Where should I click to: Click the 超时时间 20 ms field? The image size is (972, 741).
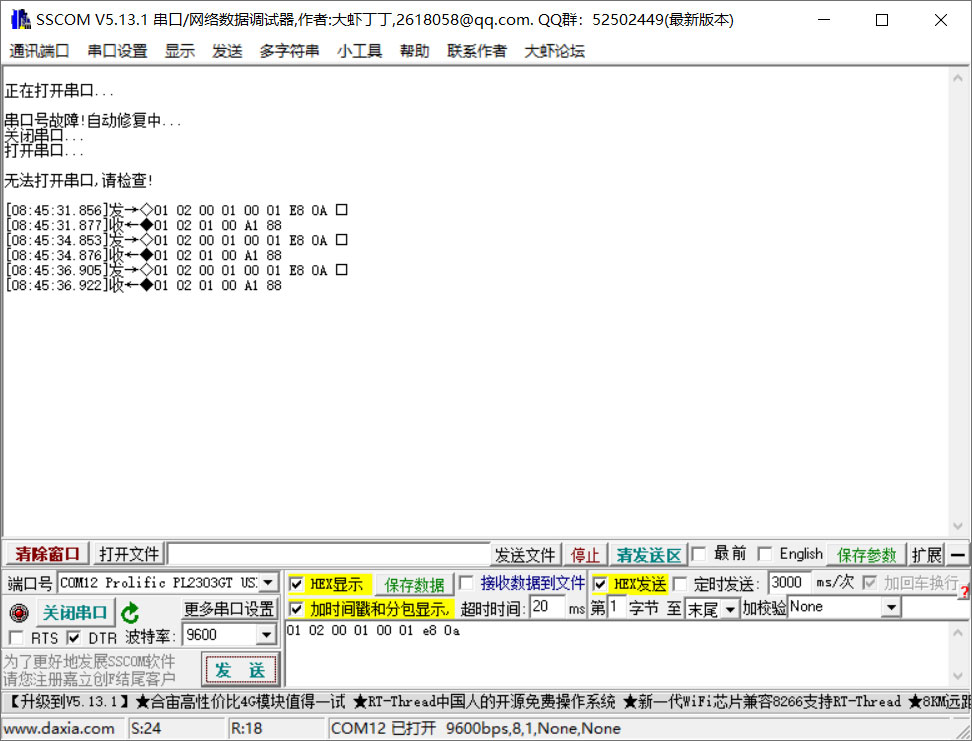[x=547, y=606]
